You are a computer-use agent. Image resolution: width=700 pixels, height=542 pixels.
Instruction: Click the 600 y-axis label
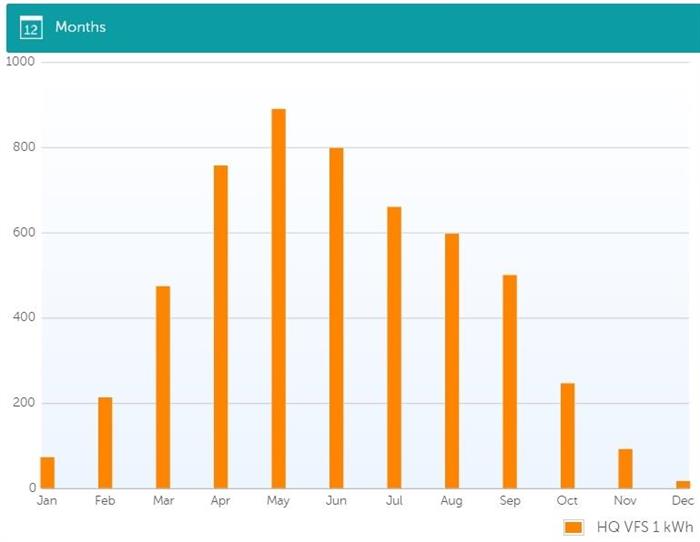coord(23,233)
